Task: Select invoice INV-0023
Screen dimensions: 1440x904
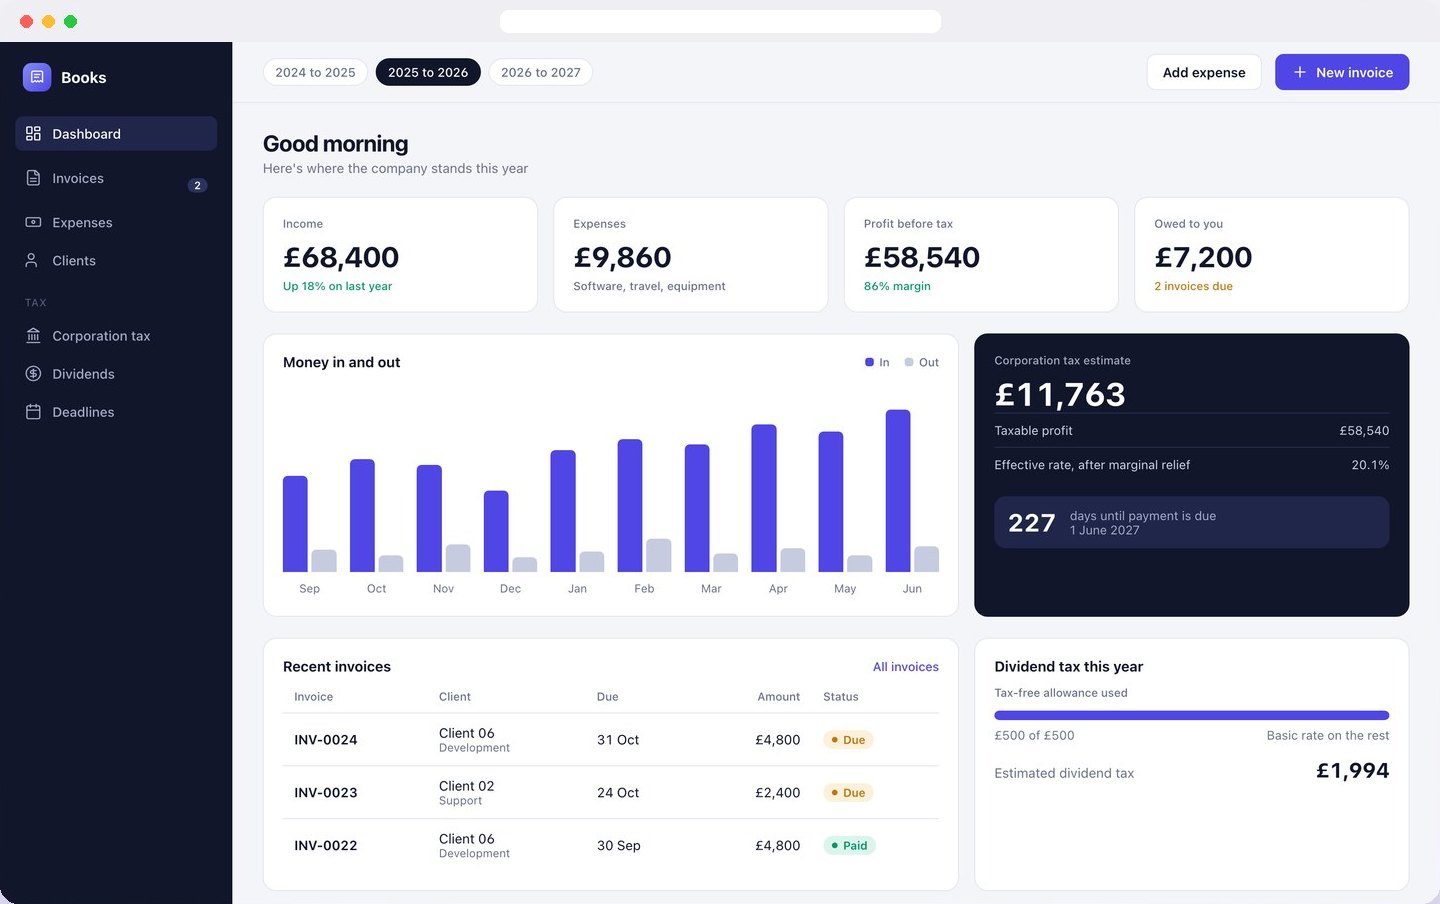Action: 611,793
